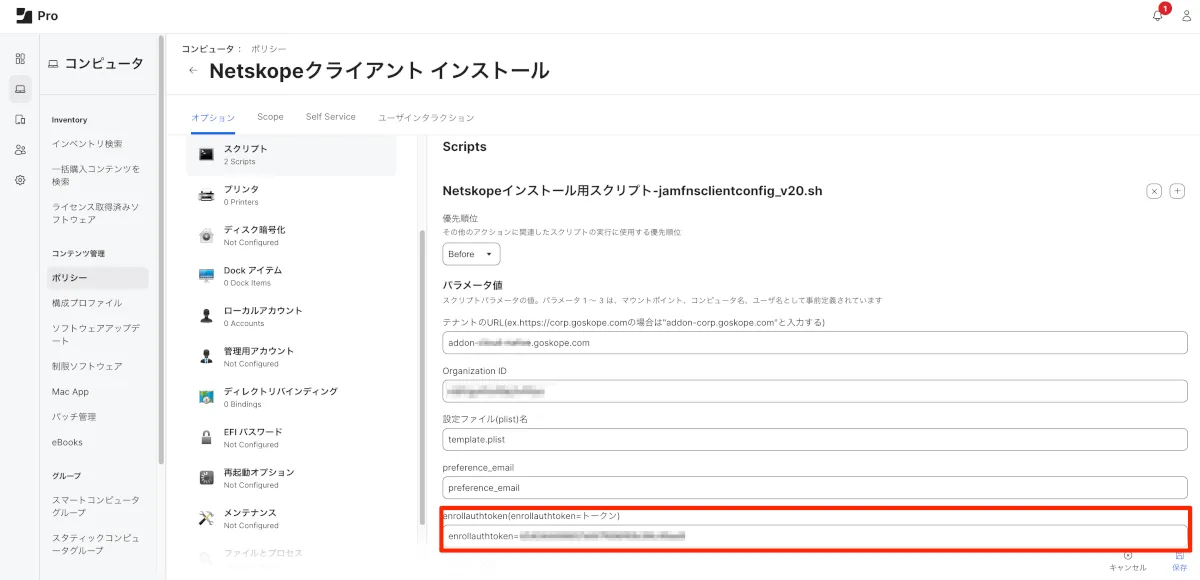Click the テナントのURL input field

(815, 343)
